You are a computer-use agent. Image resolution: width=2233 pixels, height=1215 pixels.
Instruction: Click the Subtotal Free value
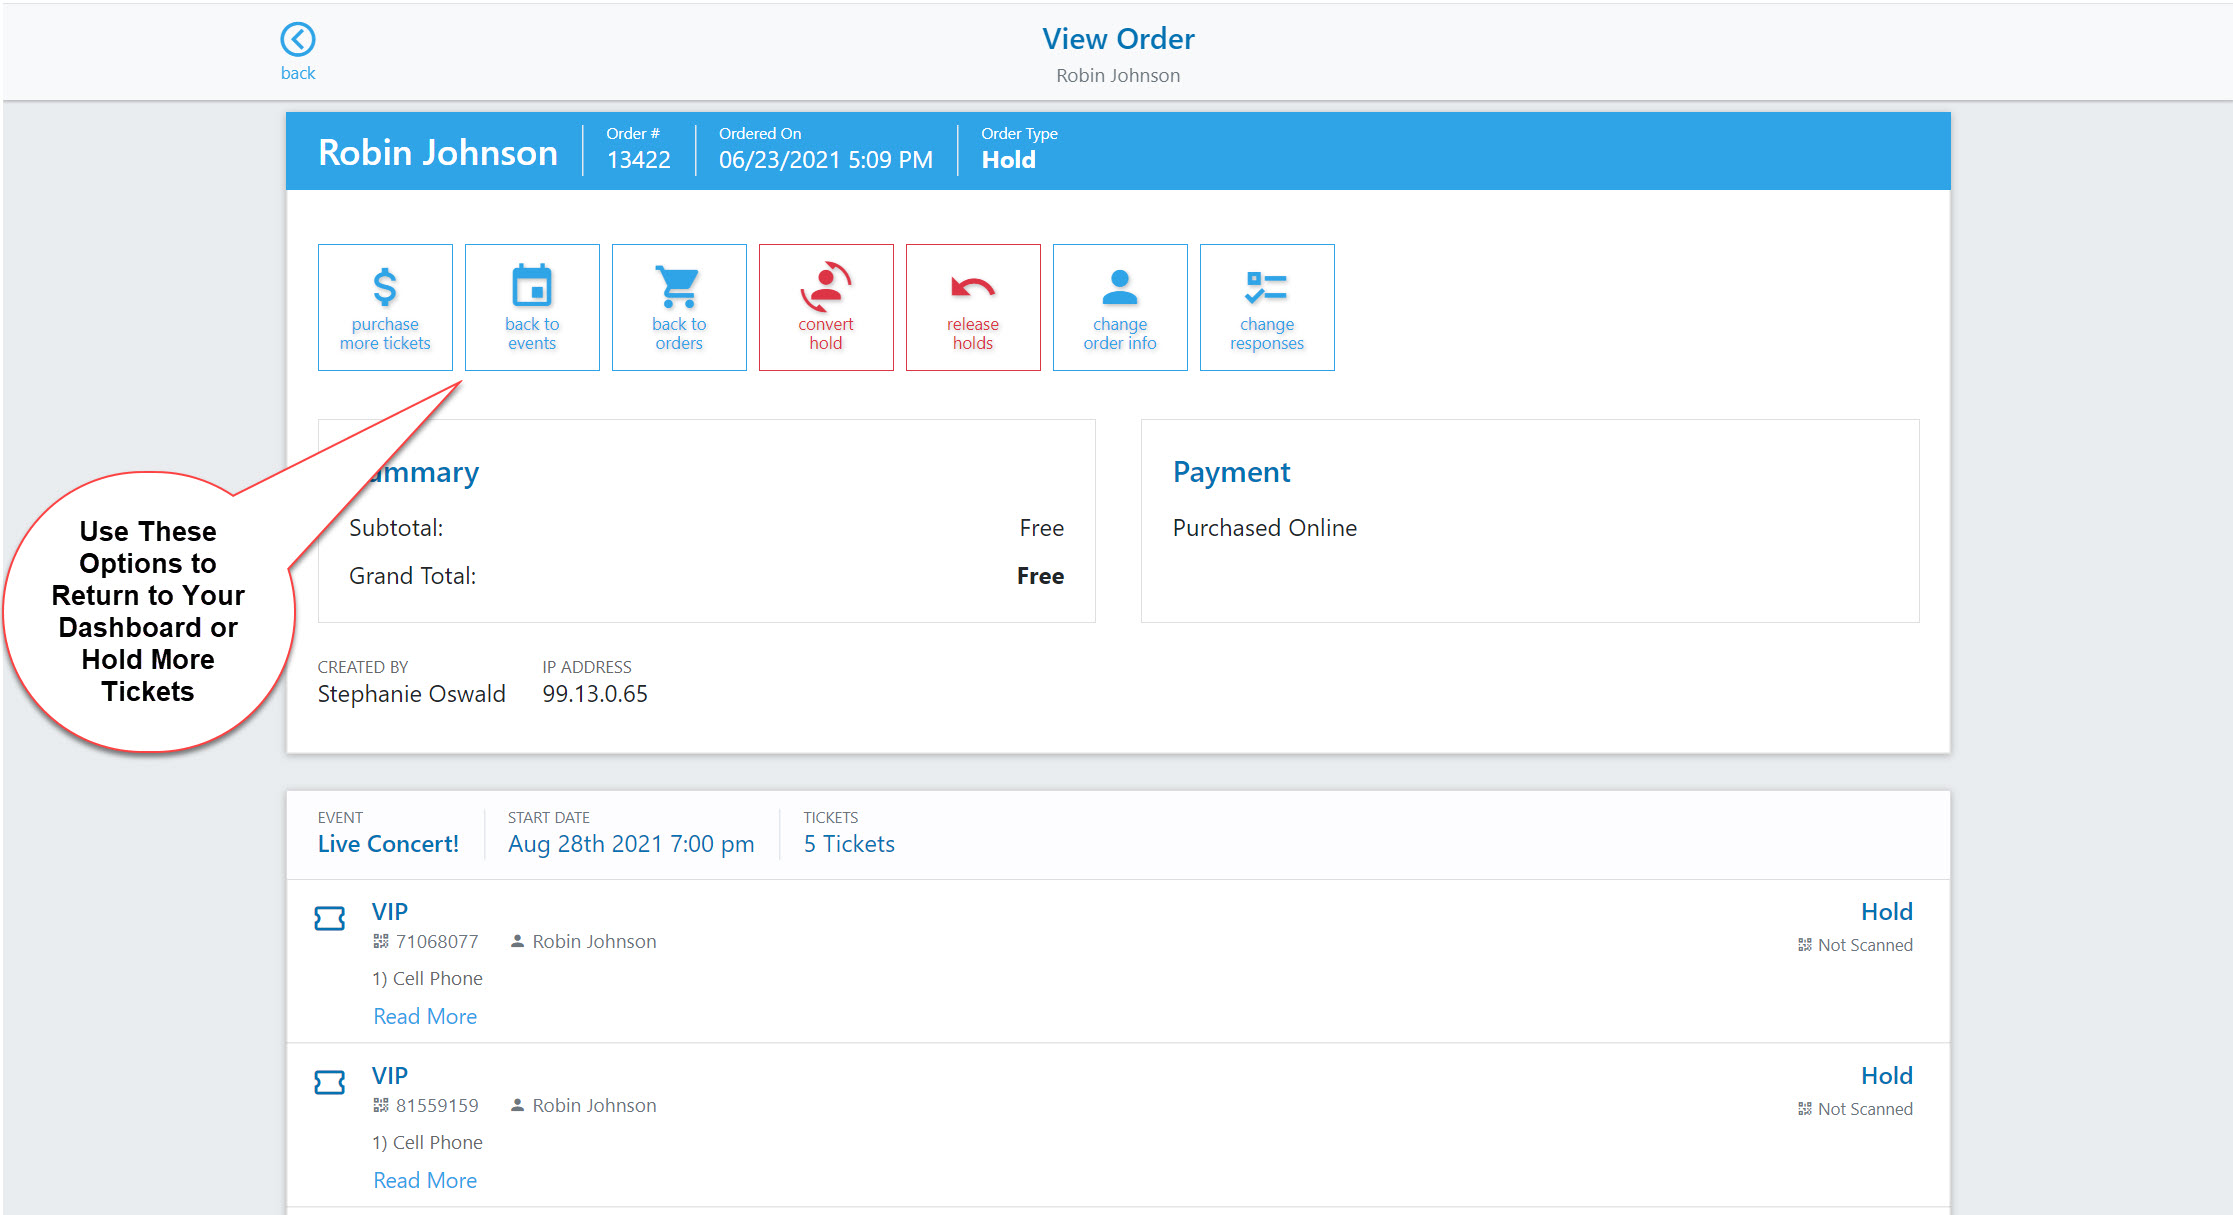pyautogui.click(x=1041, y=528)
